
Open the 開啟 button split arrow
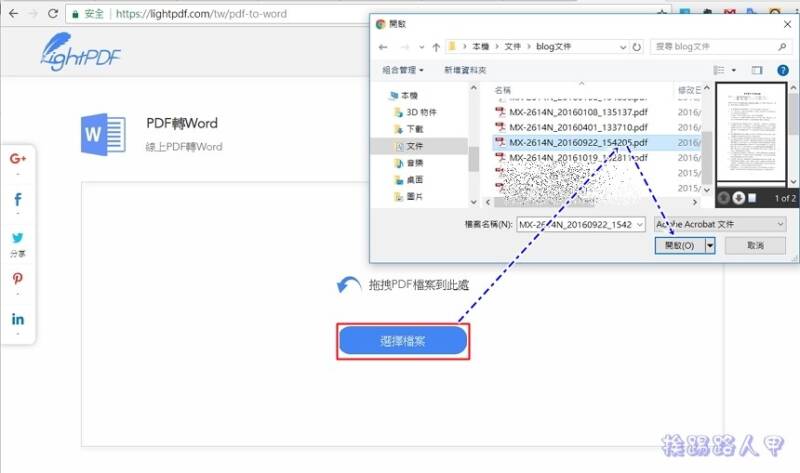(710, 245)
